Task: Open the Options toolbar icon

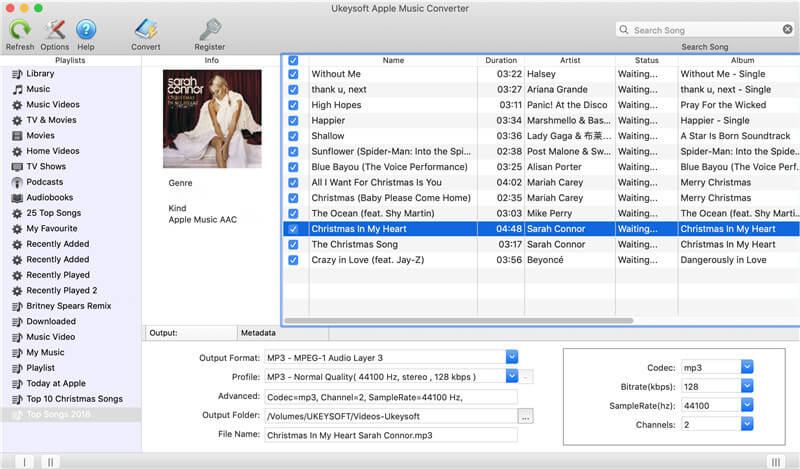Action: pos(55,29)
